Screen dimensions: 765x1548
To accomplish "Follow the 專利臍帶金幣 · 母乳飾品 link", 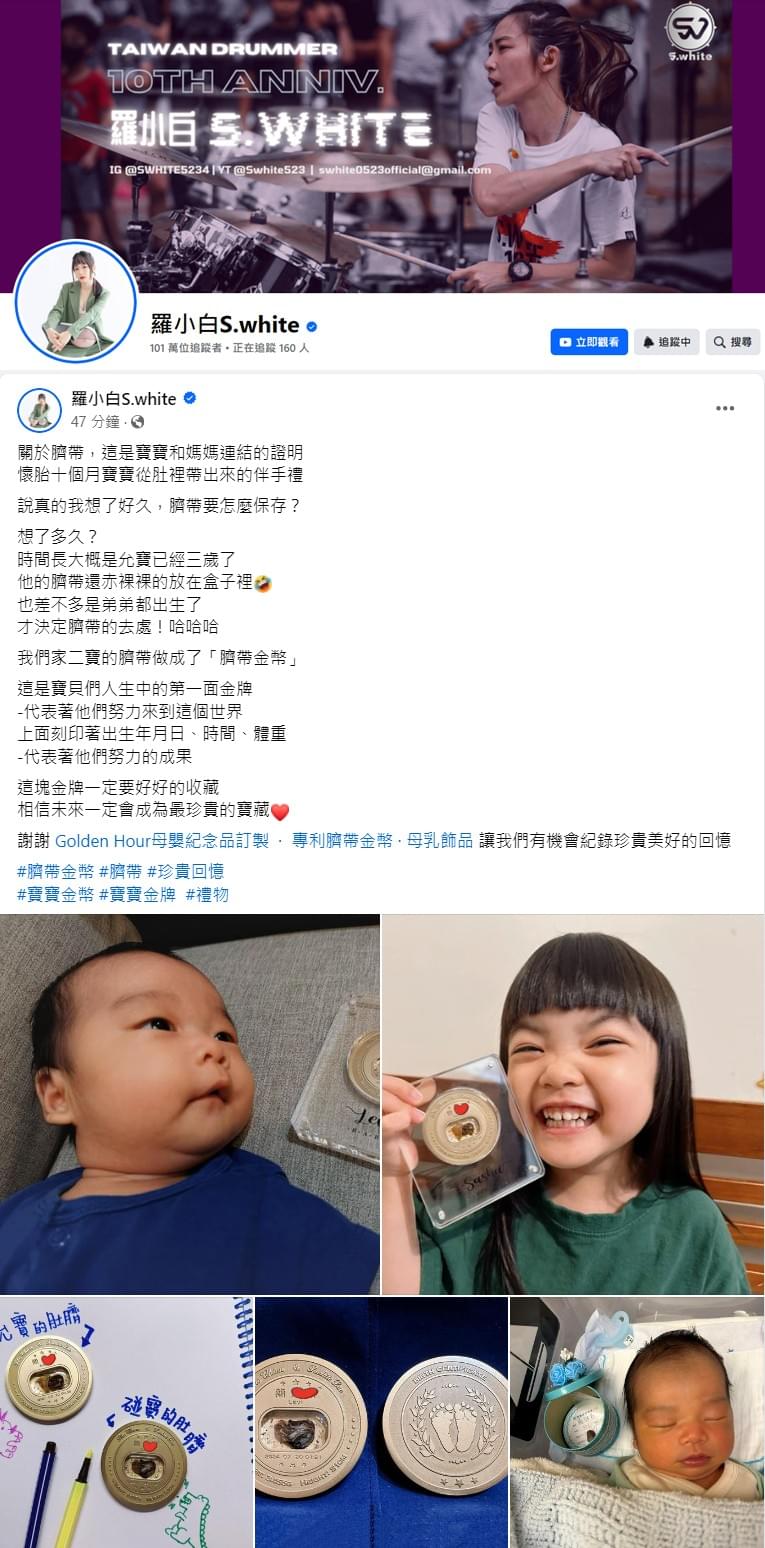I will pyautogui.click(x=382, y=840).
